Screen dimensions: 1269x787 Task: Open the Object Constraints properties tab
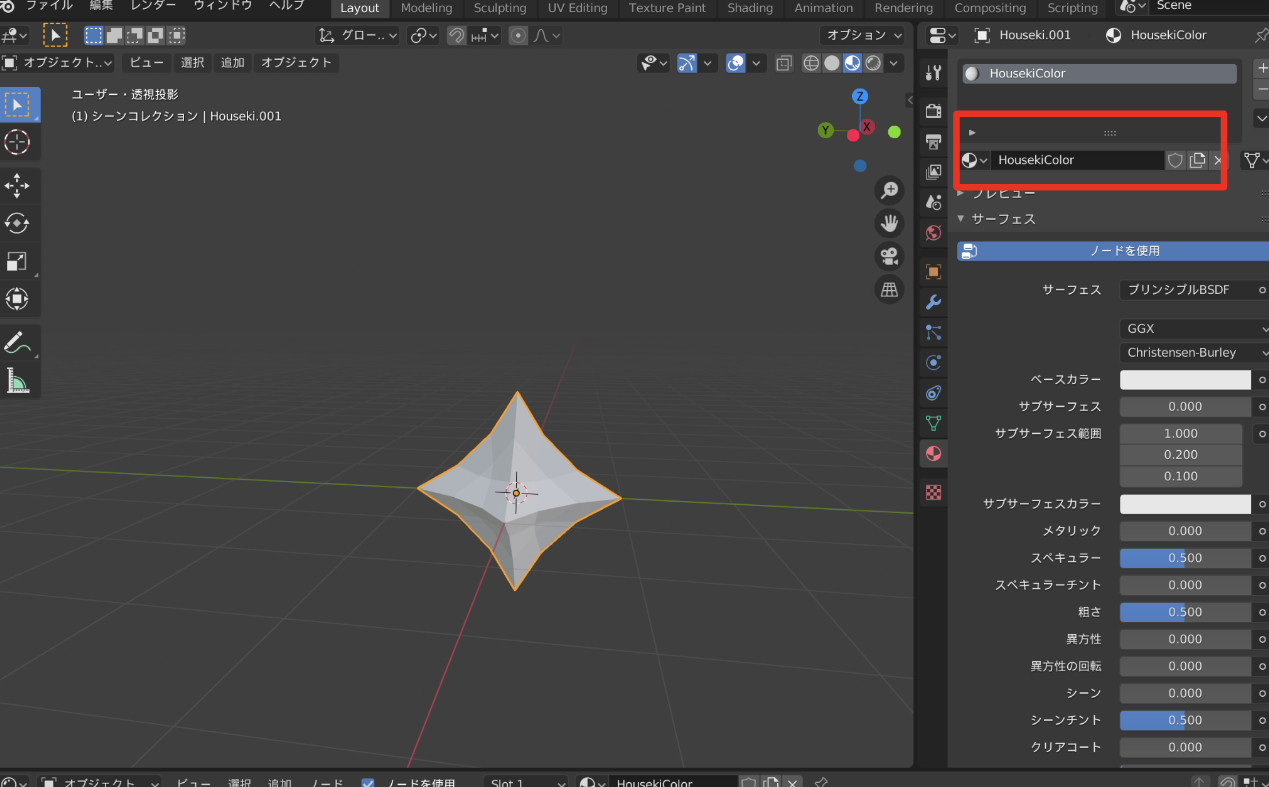click(x=933, y=393)
